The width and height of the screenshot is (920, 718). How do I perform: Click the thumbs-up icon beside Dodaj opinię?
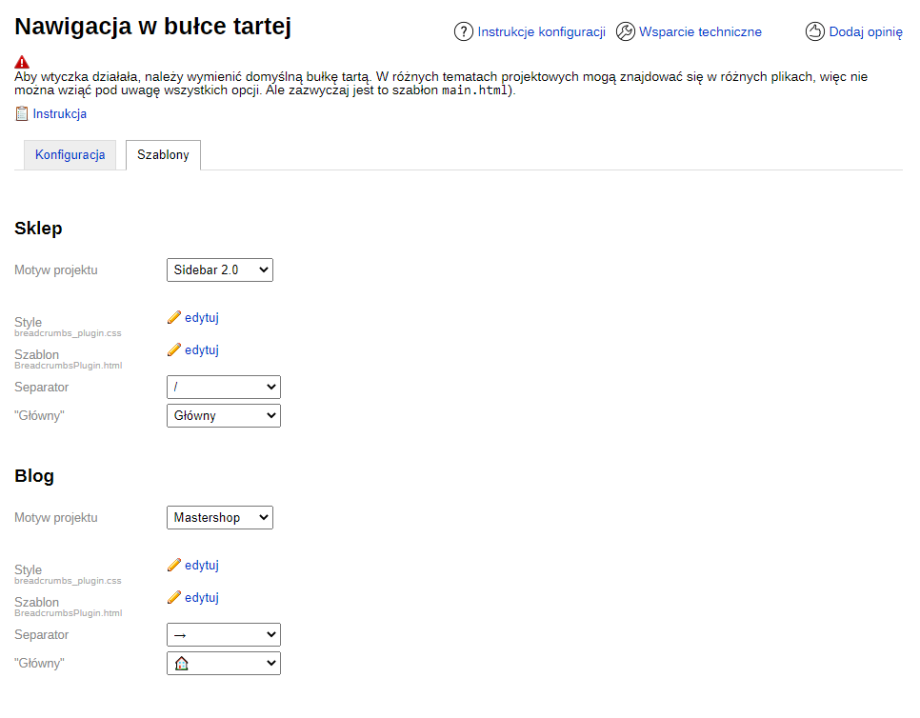click(814, 32)
